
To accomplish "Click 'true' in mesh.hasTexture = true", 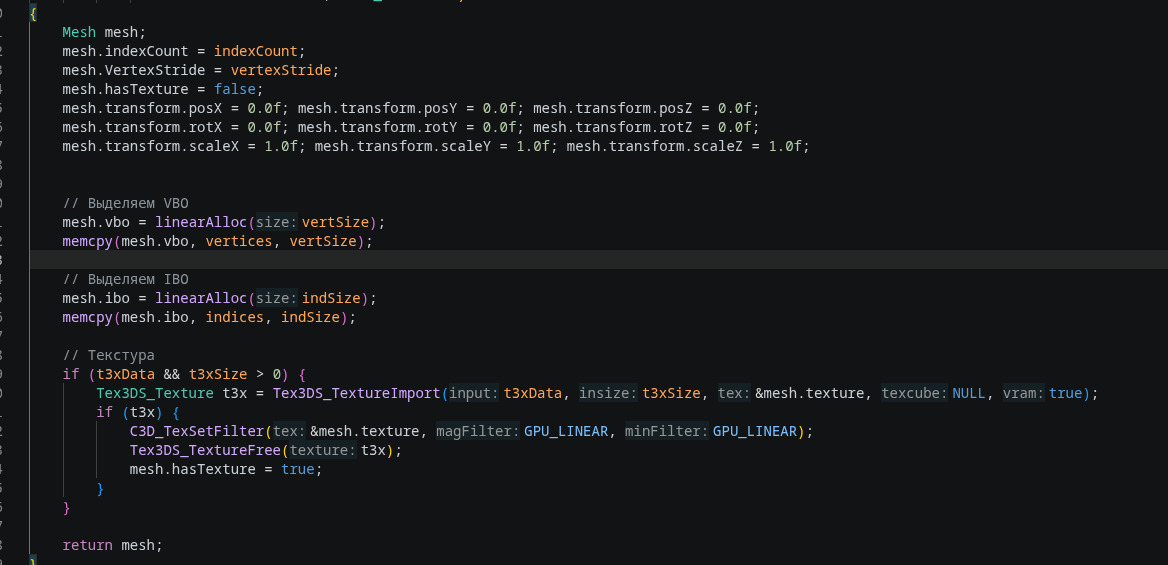I will click(x=297, y=469).
